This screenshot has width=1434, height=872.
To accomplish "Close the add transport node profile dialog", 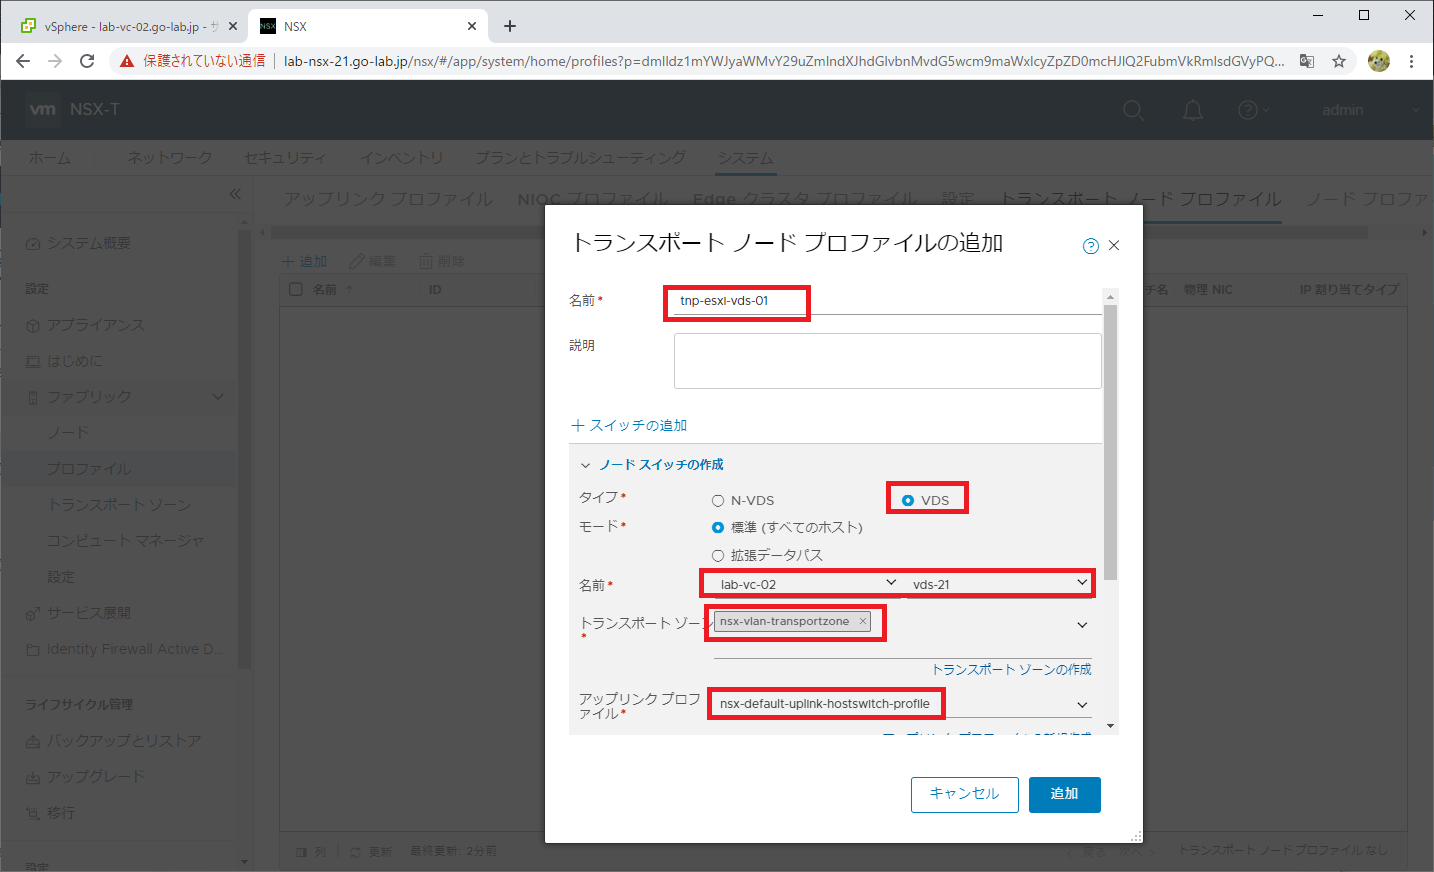I will [x=1114, y=245].
